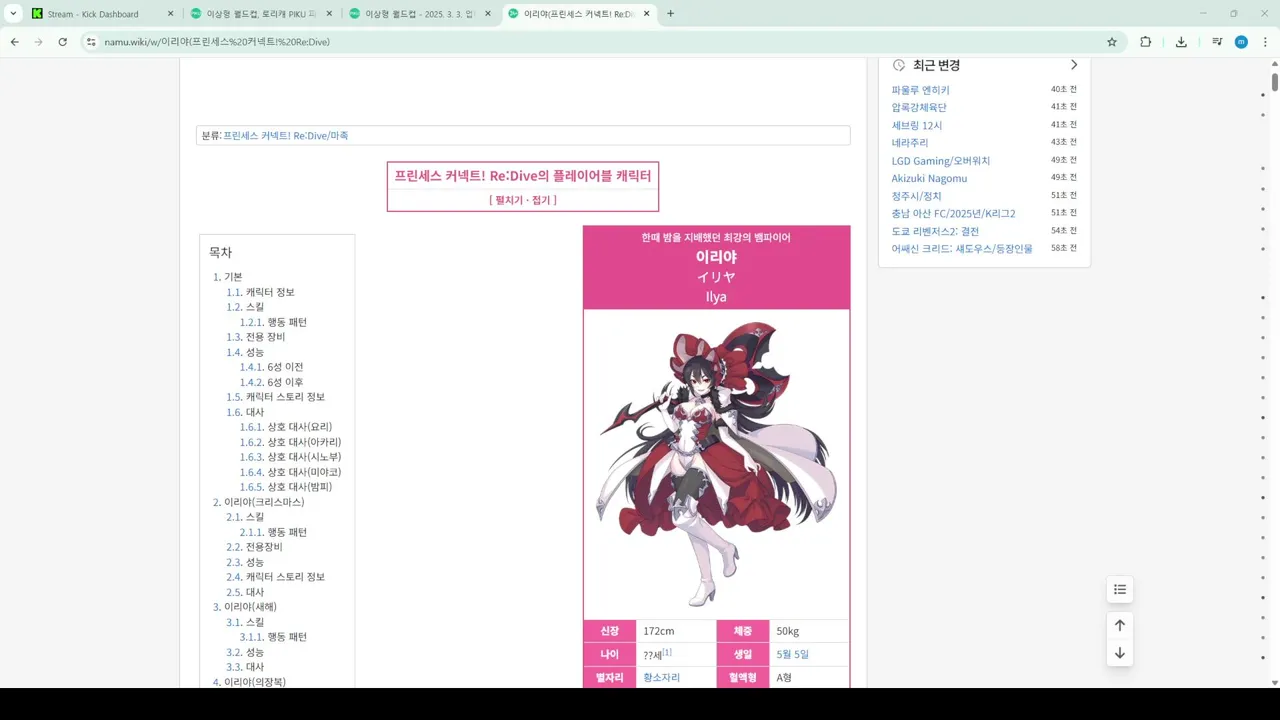Screen dimensions: 1280x720
Task: Open recent change Akizuki Nagomu
Action: click(x=929, y=178)
